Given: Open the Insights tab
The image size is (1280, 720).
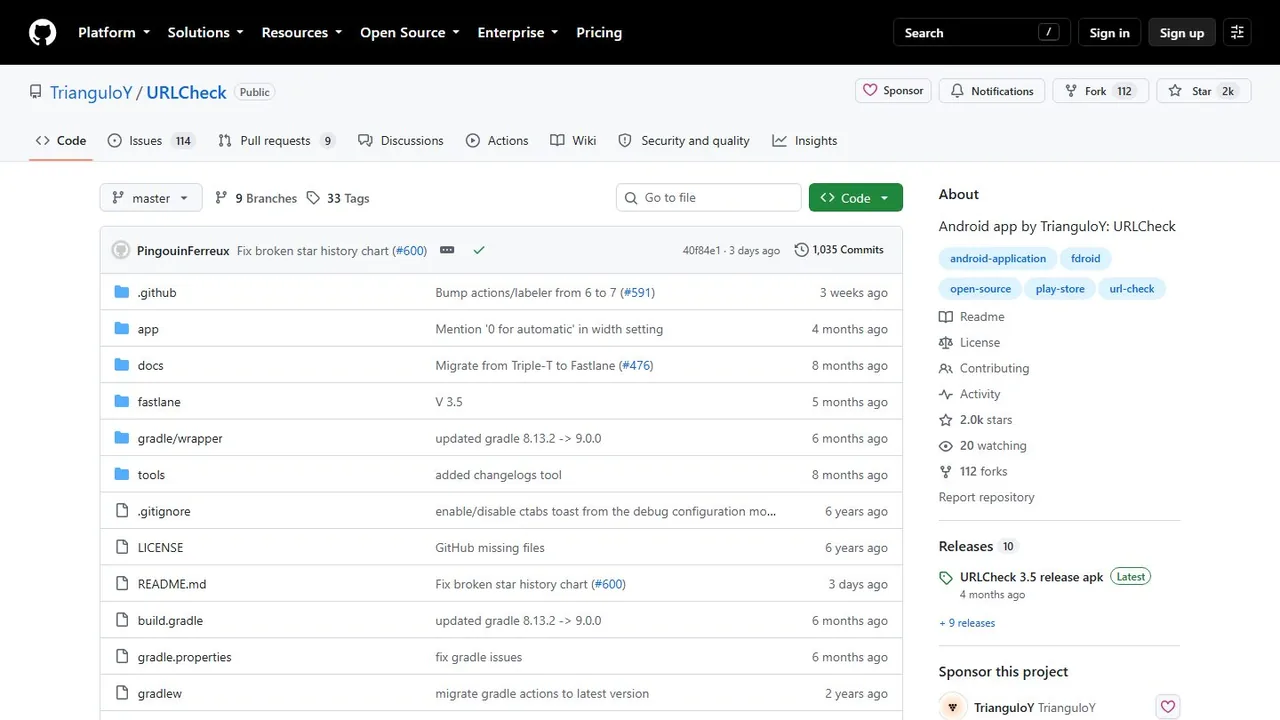Looking at the screenshot, I should coord(805,141).
